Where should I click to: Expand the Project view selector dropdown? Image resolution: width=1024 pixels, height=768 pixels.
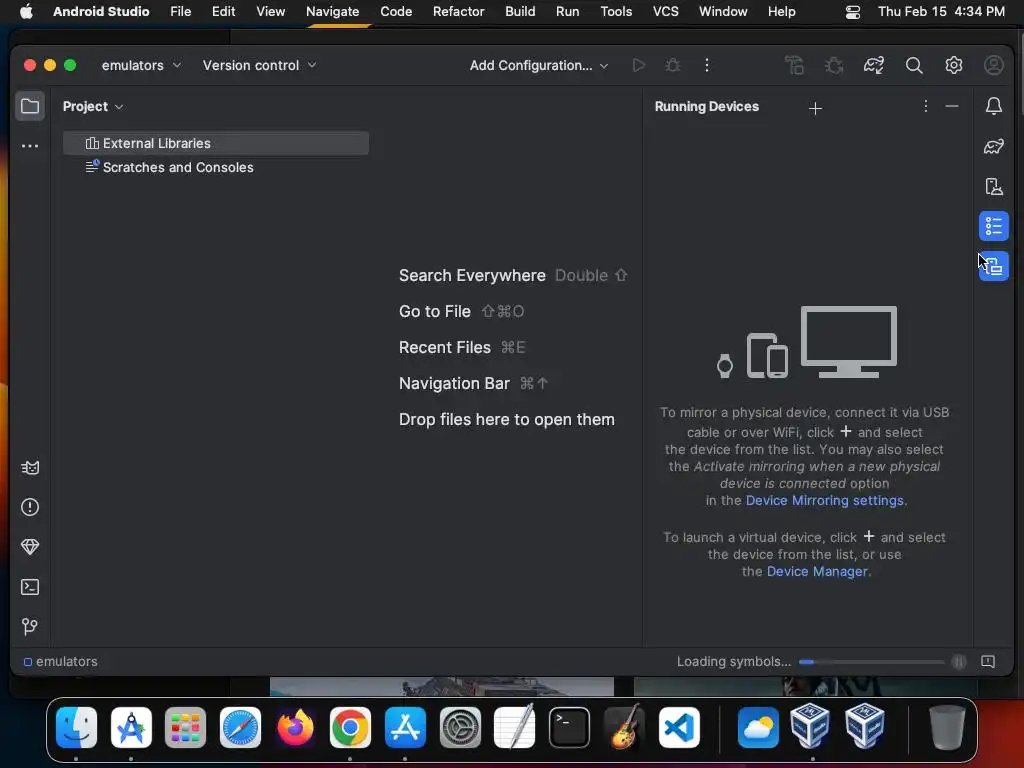[93, 106]
